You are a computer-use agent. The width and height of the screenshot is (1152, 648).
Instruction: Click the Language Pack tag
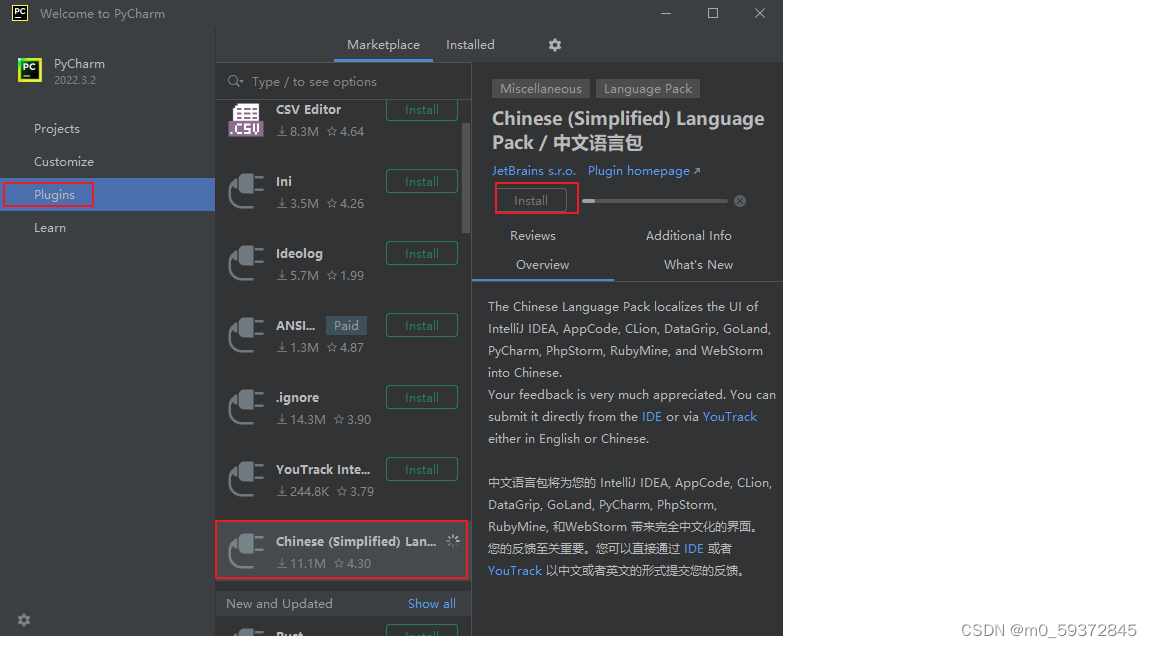click(648, 89)
